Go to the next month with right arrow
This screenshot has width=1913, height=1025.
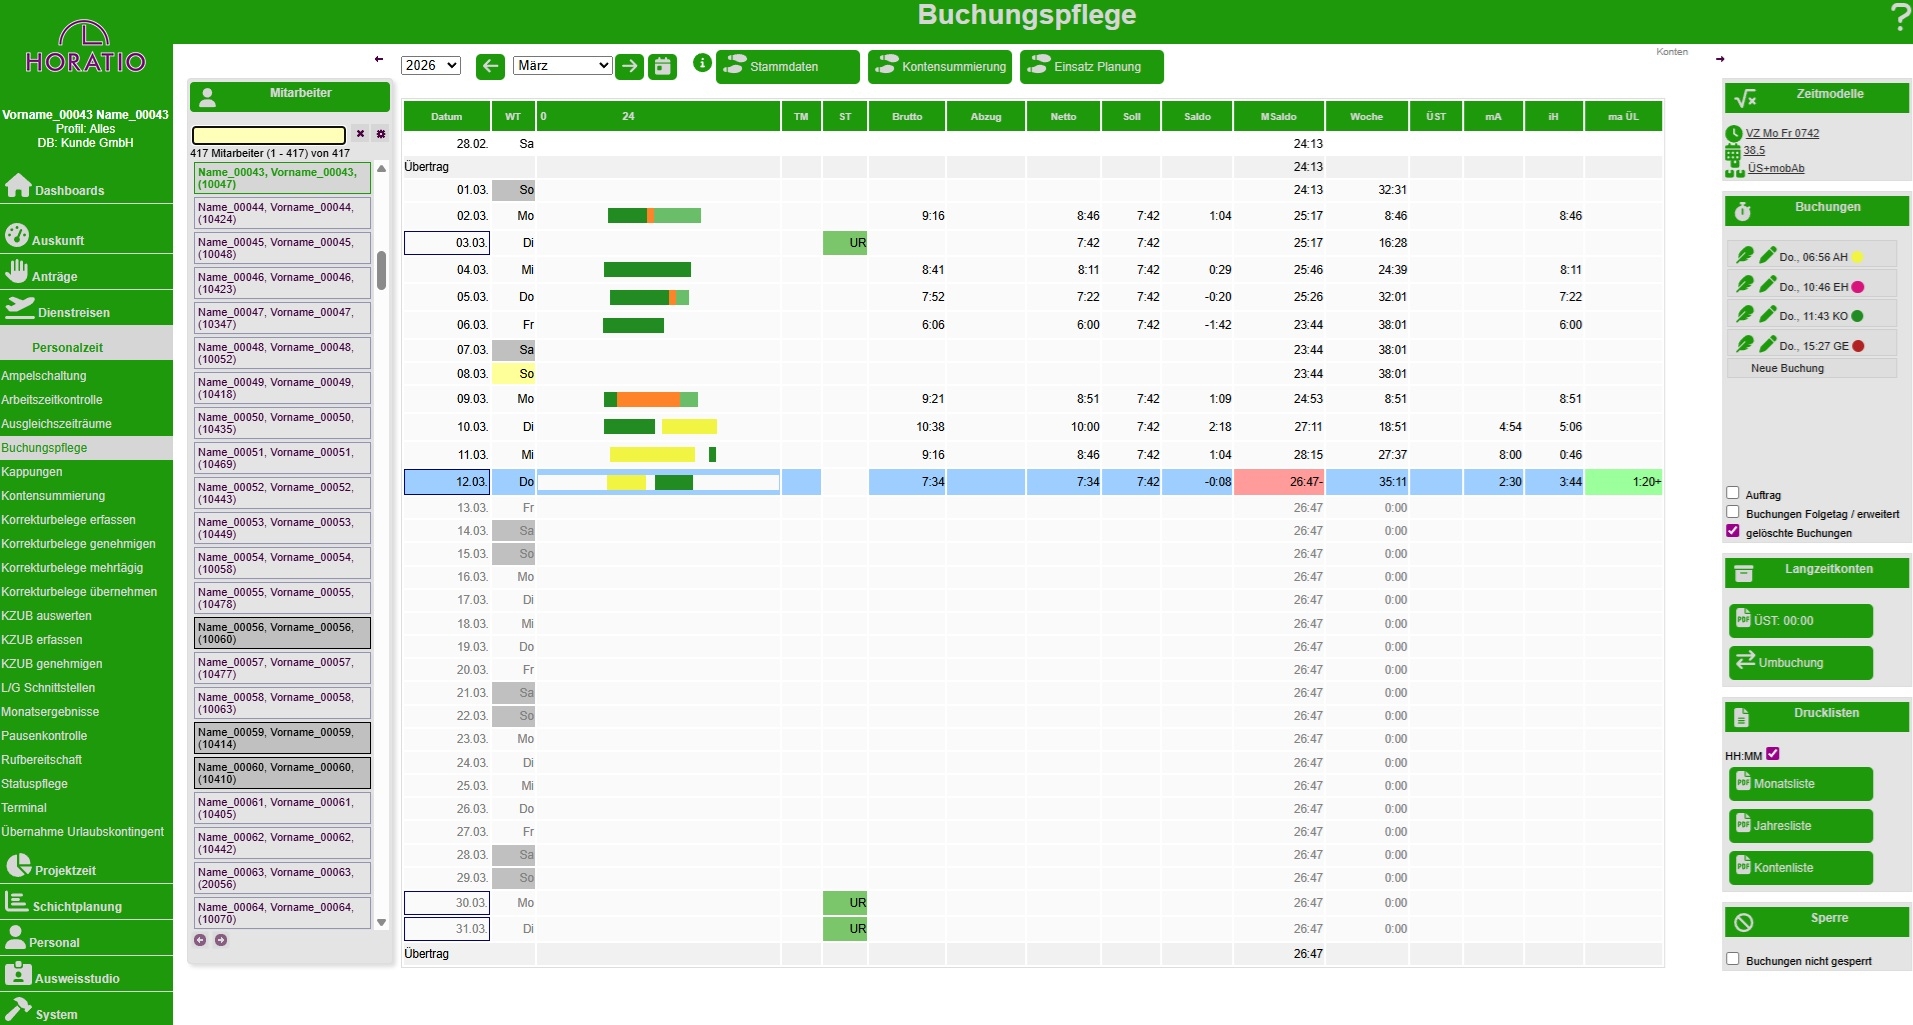[629, 66]
